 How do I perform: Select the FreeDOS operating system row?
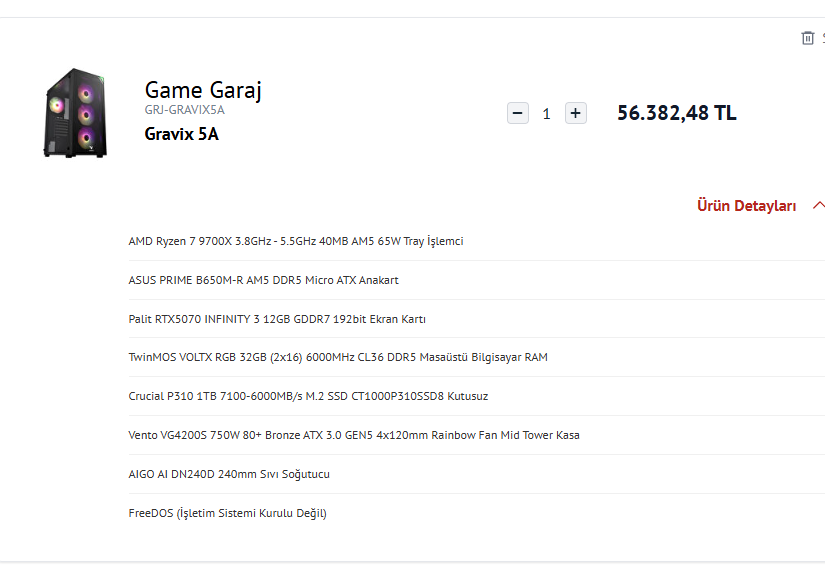(x=227, y=513)
